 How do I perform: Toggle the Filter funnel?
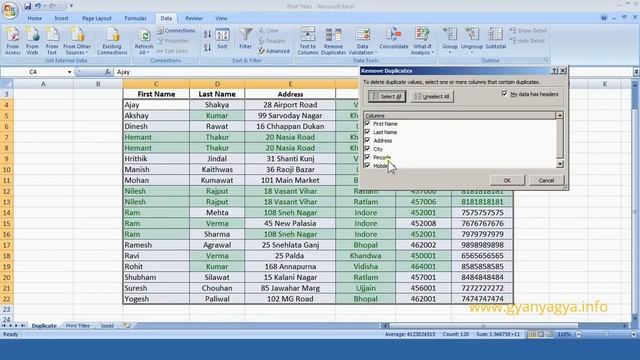245,39
